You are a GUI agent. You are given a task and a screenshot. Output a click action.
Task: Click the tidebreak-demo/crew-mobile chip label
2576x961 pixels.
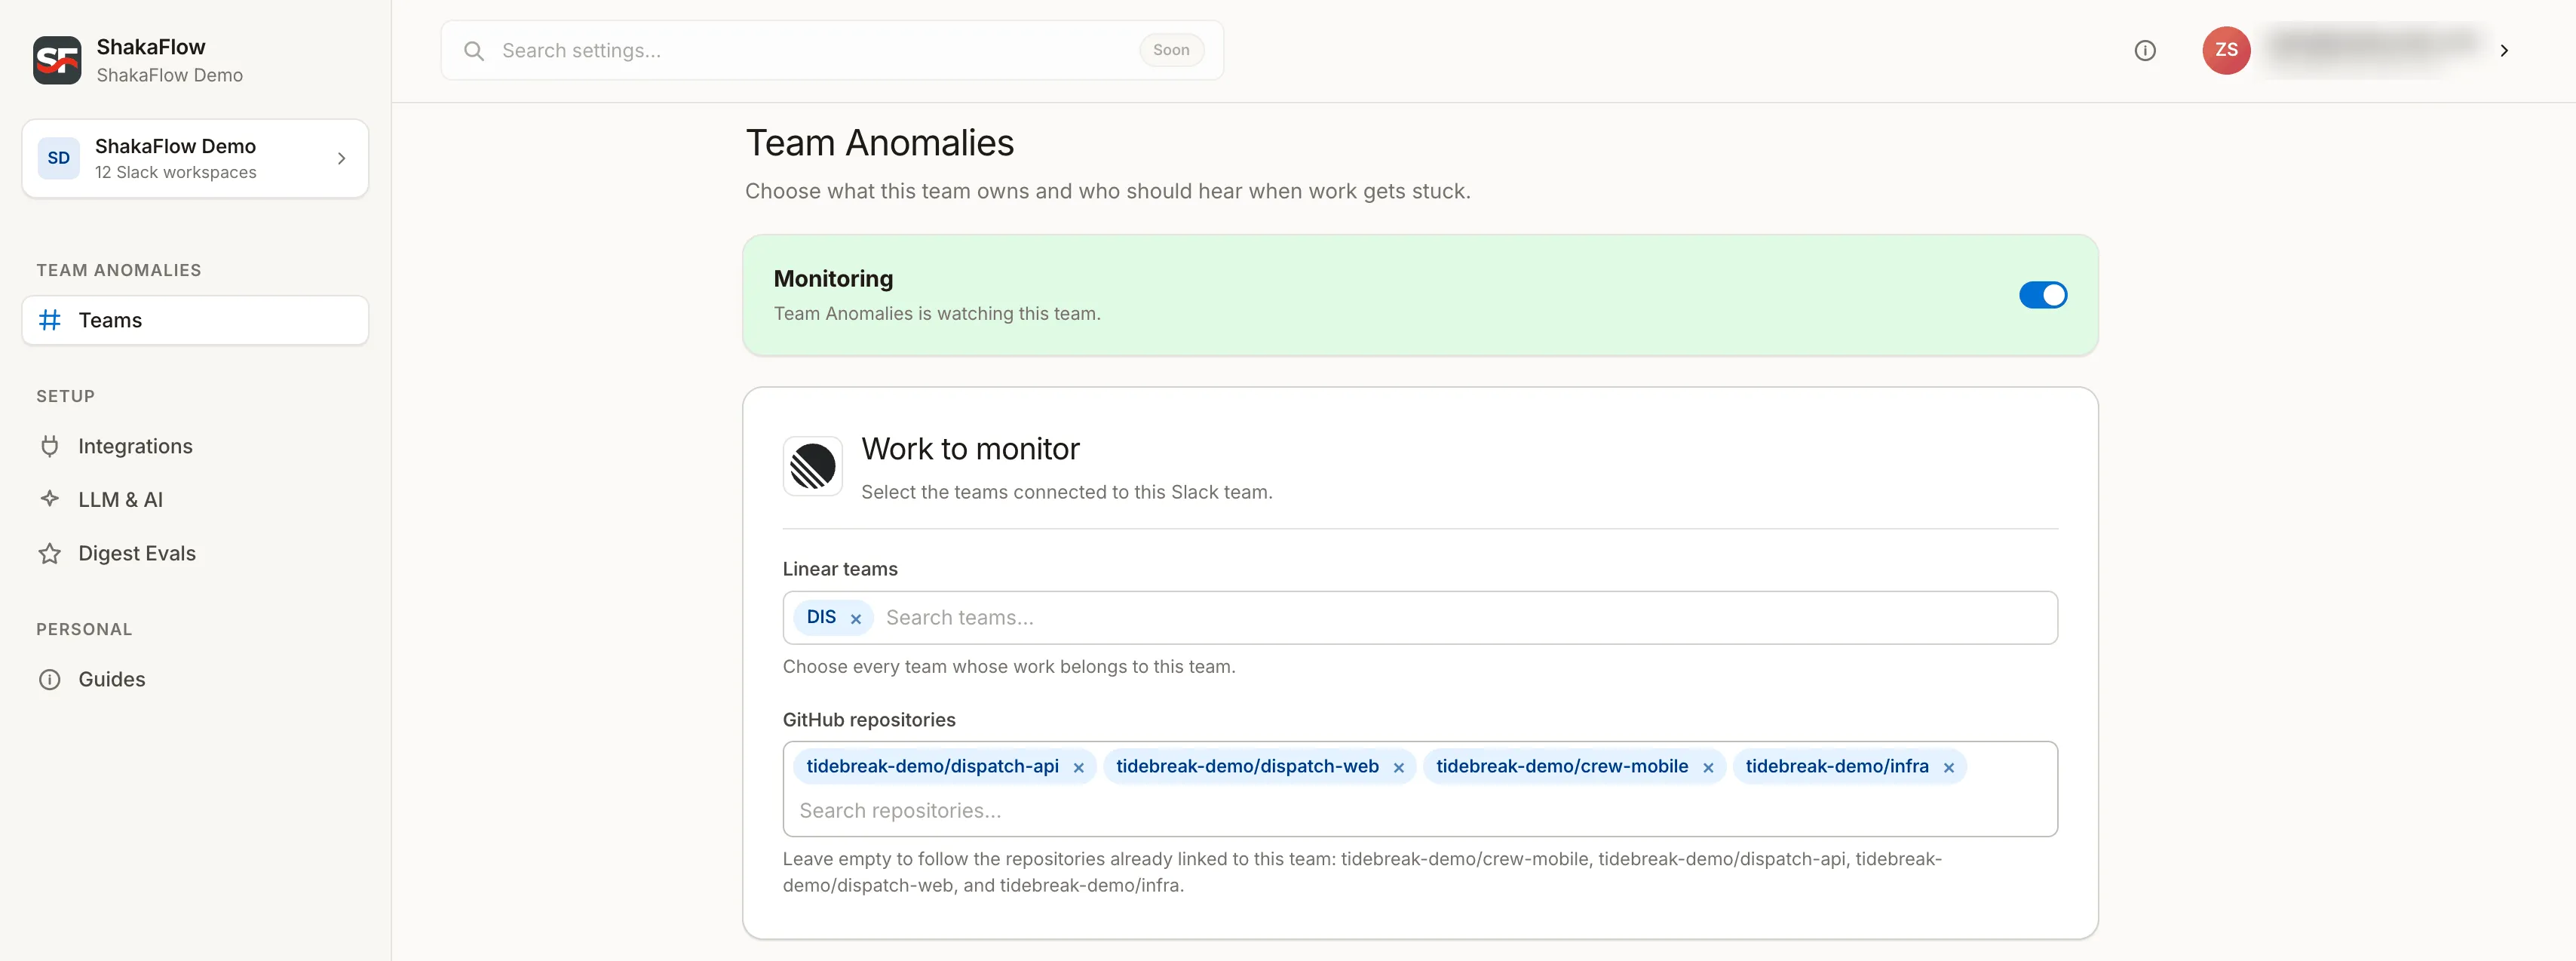click(x=1562, y=766)
